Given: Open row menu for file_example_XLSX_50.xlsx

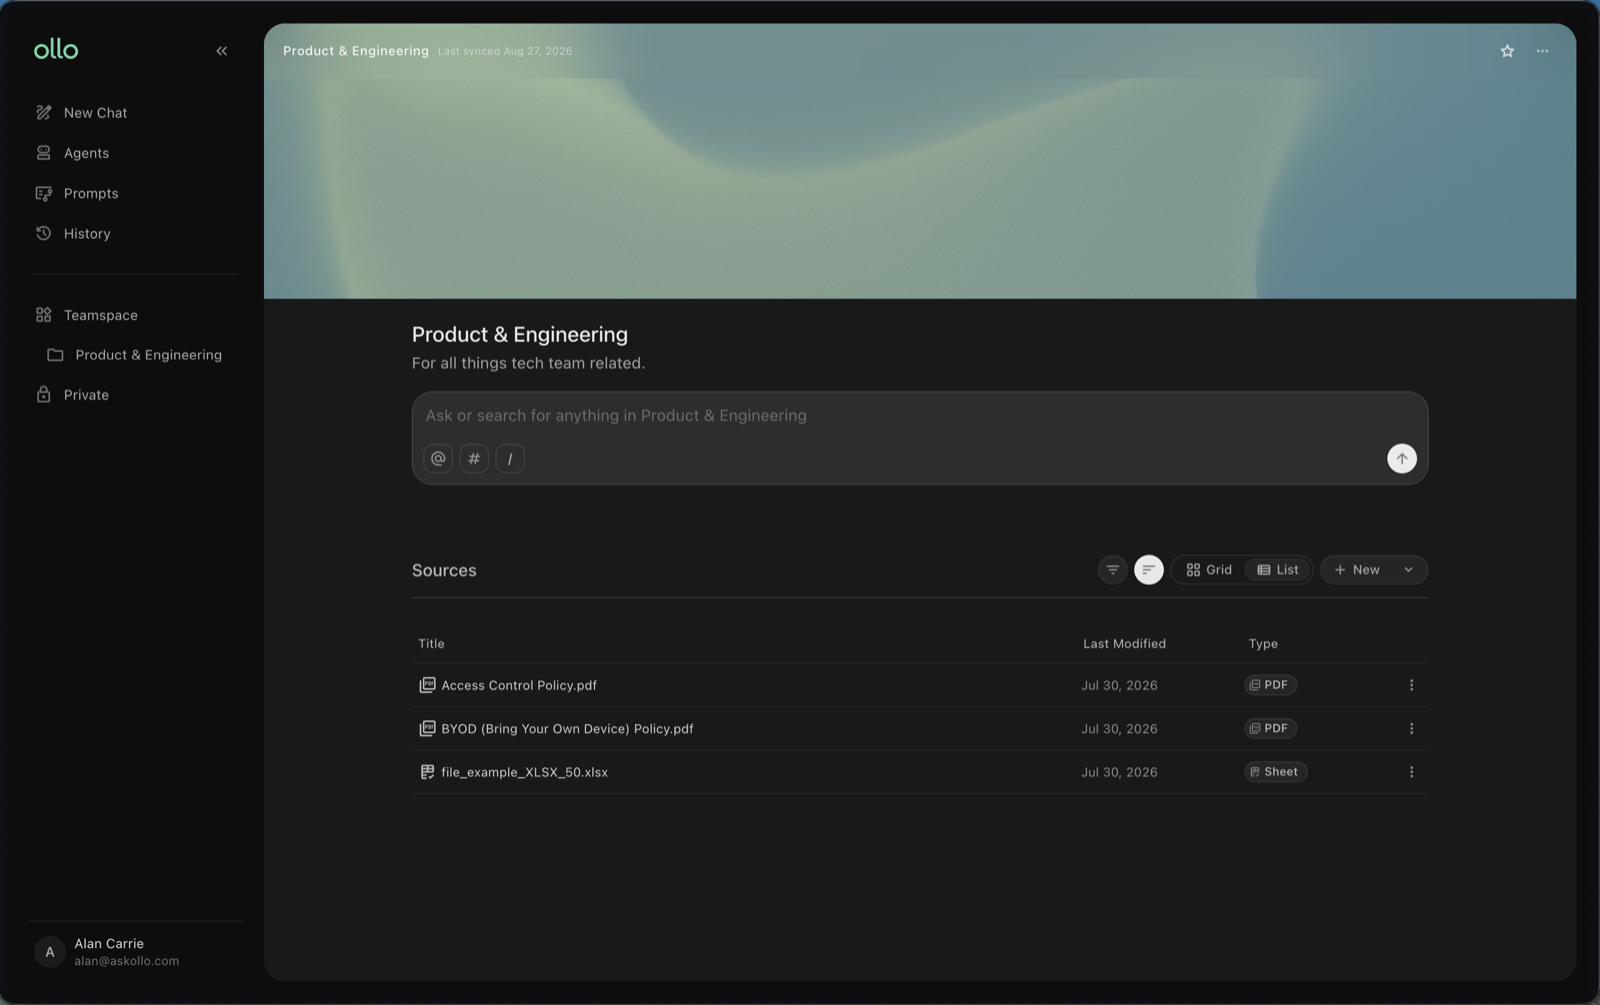Looking at the screenshot, I should point(1411,772).
